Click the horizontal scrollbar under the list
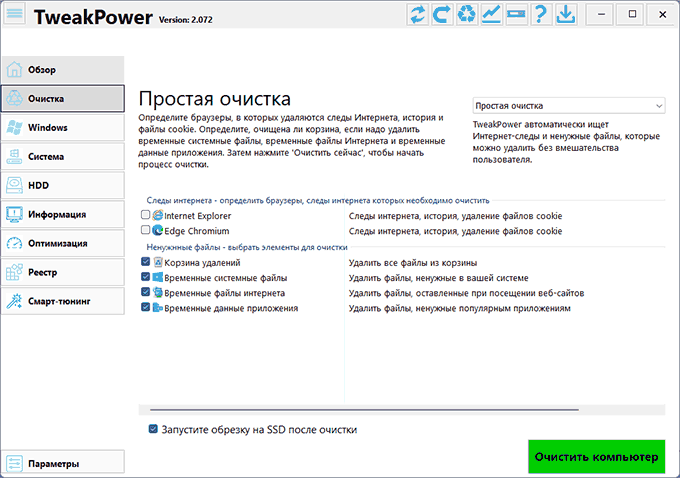This screenshot has height=478, width=680. [x=364, y=409]
